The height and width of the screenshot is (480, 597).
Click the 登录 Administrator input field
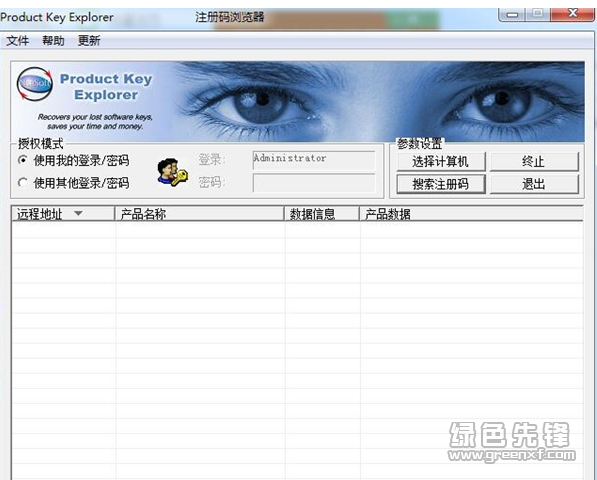pos(314,160)
